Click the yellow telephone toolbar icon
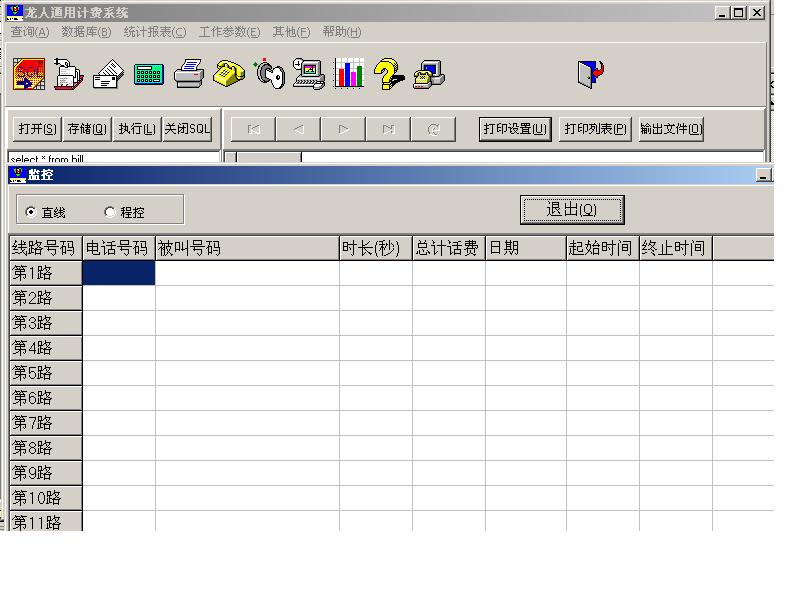Viewport: 800px width, 600px height. coord(229,74)
